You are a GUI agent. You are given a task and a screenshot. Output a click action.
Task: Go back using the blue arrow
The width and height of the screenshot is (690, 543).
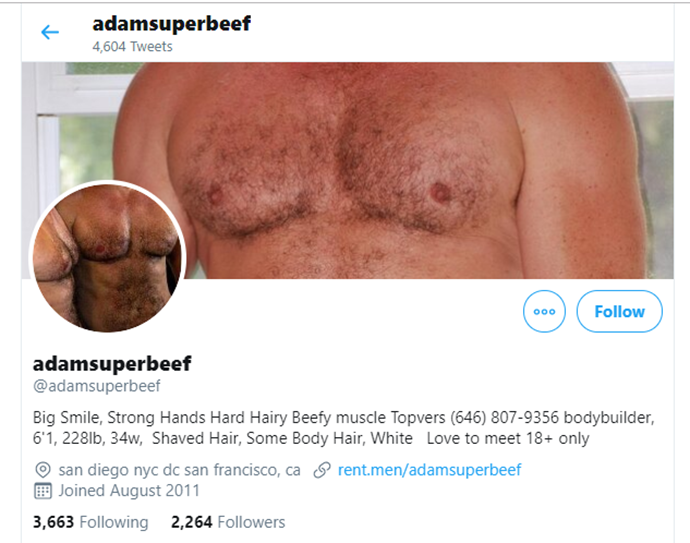pyautogui.click(x=50, y=32)
